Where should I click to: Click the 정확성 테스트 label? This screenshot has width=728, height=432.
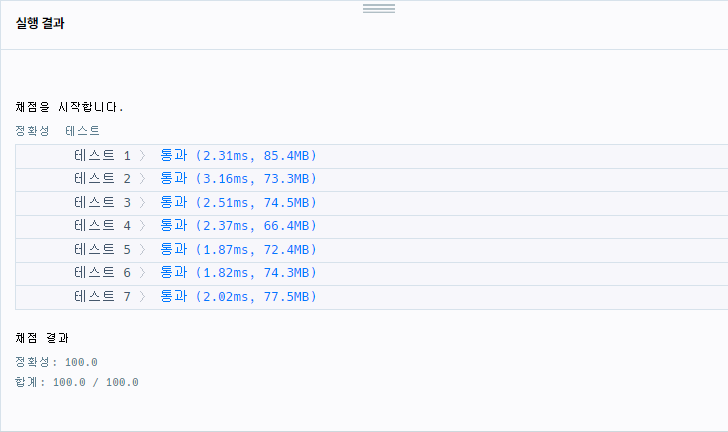coord(58,131)
